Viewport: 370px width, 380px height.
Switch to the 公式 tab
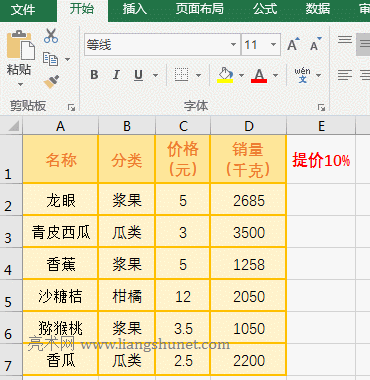[265, 9]
